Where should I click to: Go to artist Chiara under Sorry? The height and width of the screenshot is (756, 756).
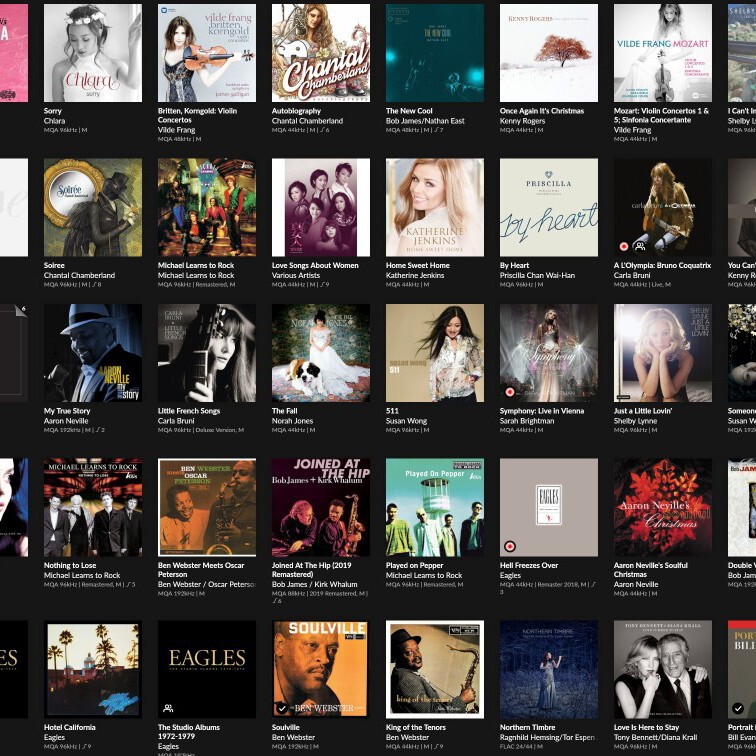pos(54,121)
